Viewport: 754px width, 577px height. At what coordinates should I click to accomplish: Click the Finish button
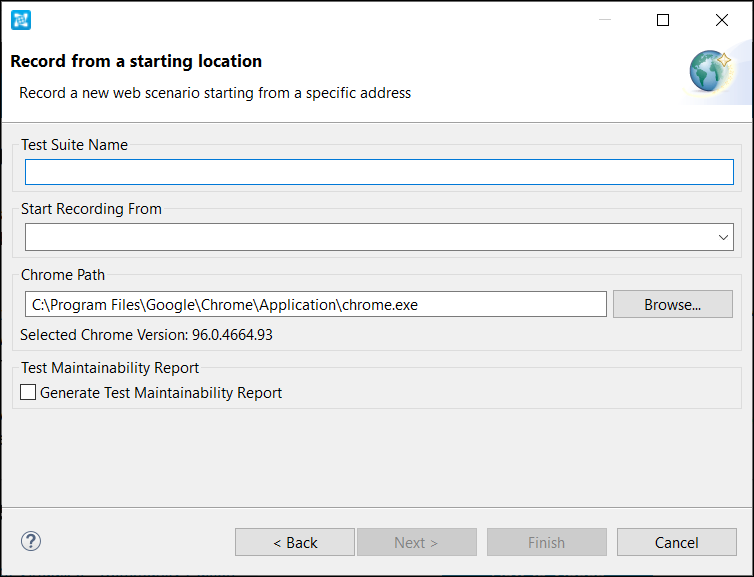pyautogui.click(x=547, y=542)
